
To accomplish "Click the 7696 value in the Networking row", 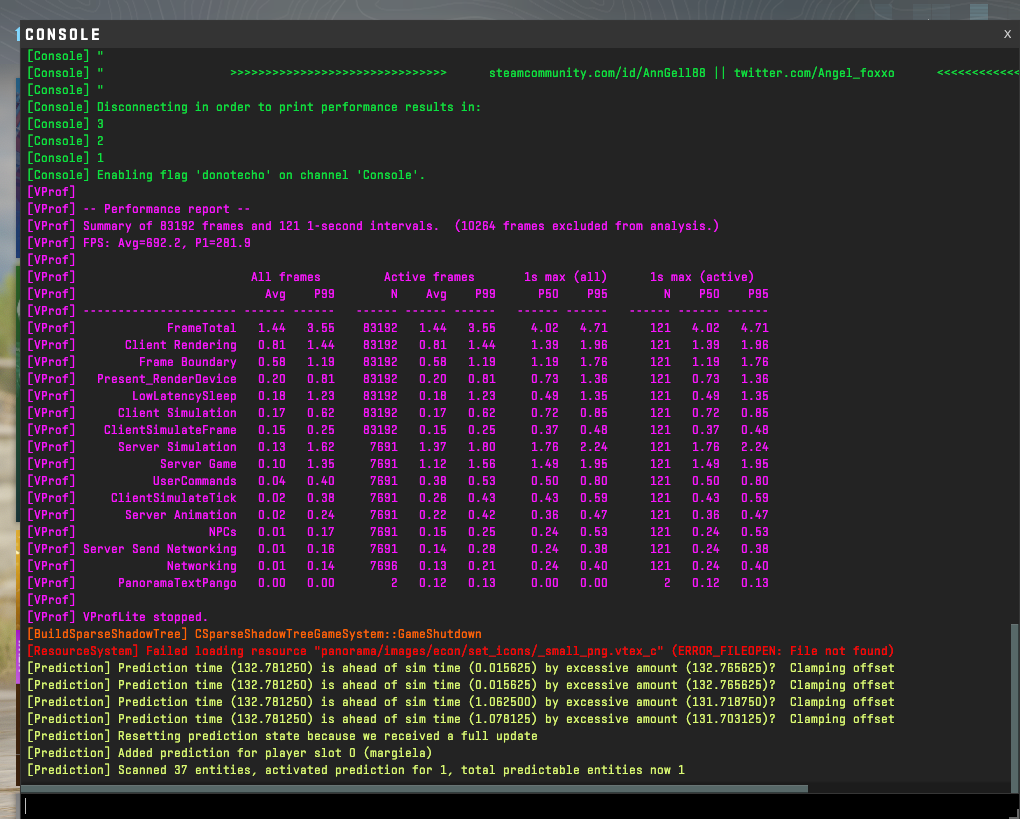I will pyautogui.click(x=384, y=566).
